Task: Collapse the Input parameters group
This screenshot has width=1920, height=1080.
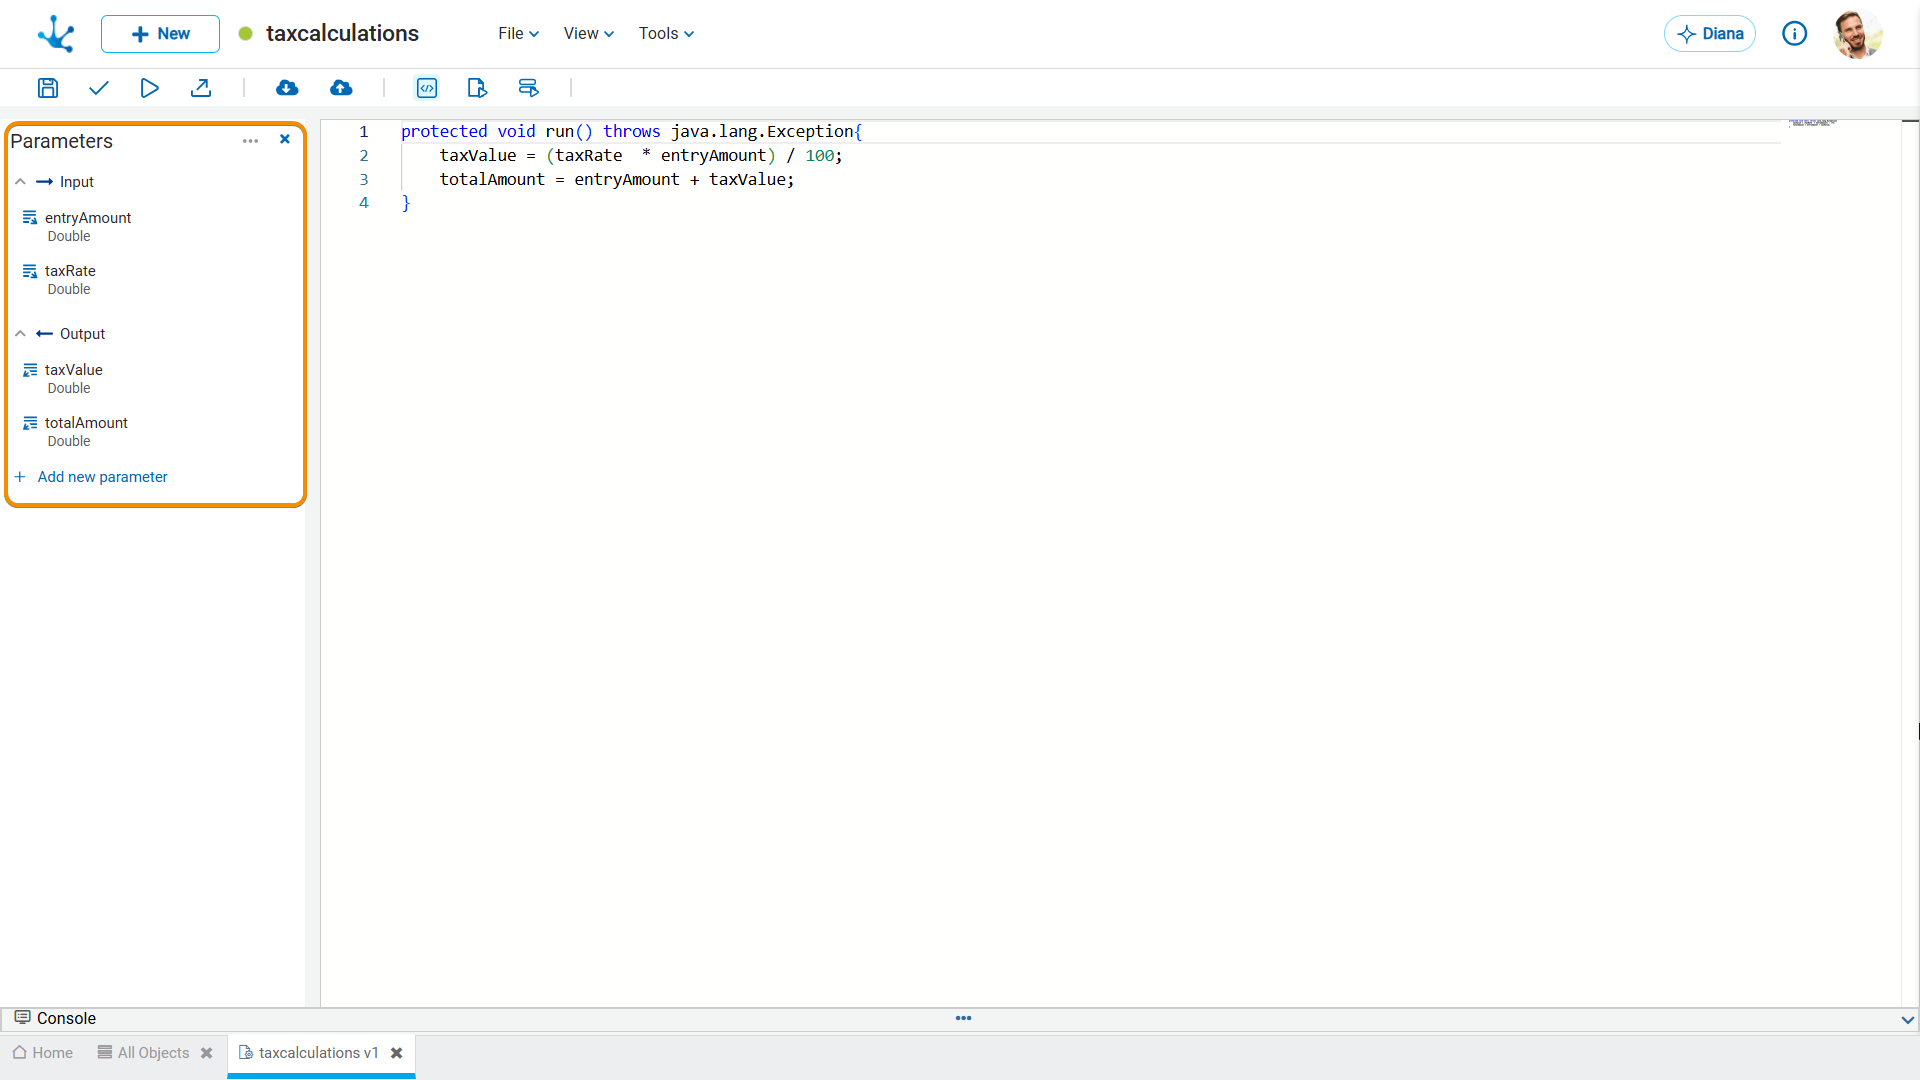Action: coord(20,182)
